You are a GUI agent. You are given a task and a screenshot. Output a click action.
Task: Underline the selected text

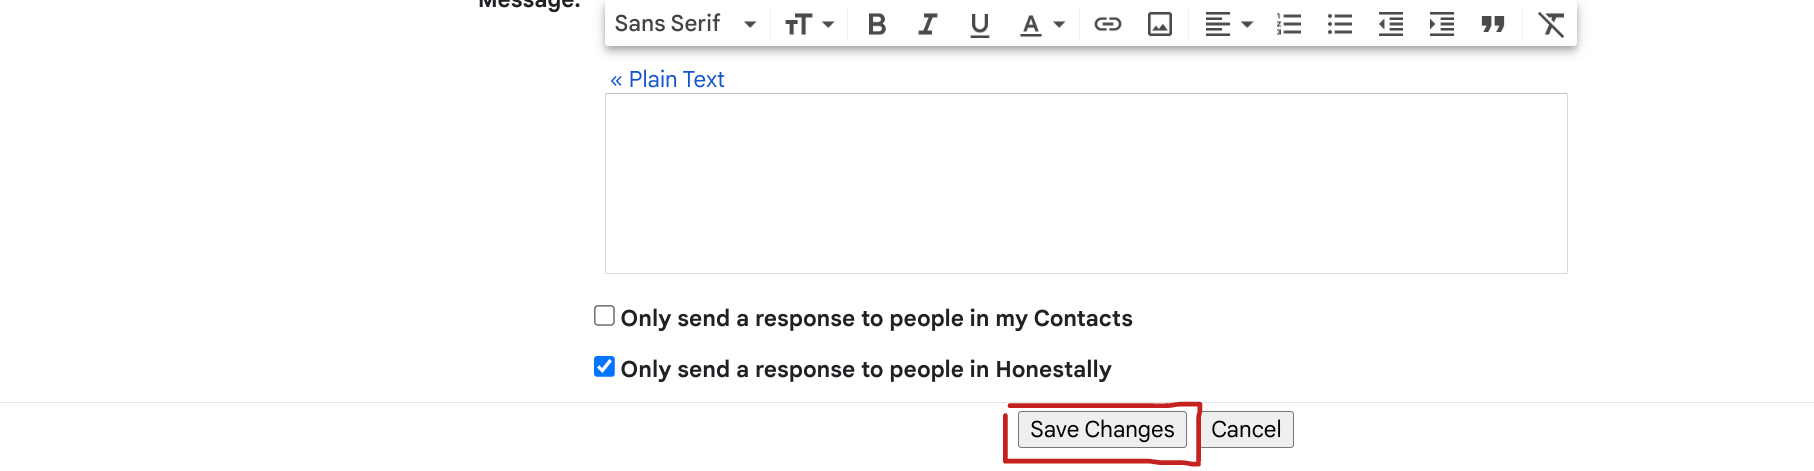(x=979, y=24)
